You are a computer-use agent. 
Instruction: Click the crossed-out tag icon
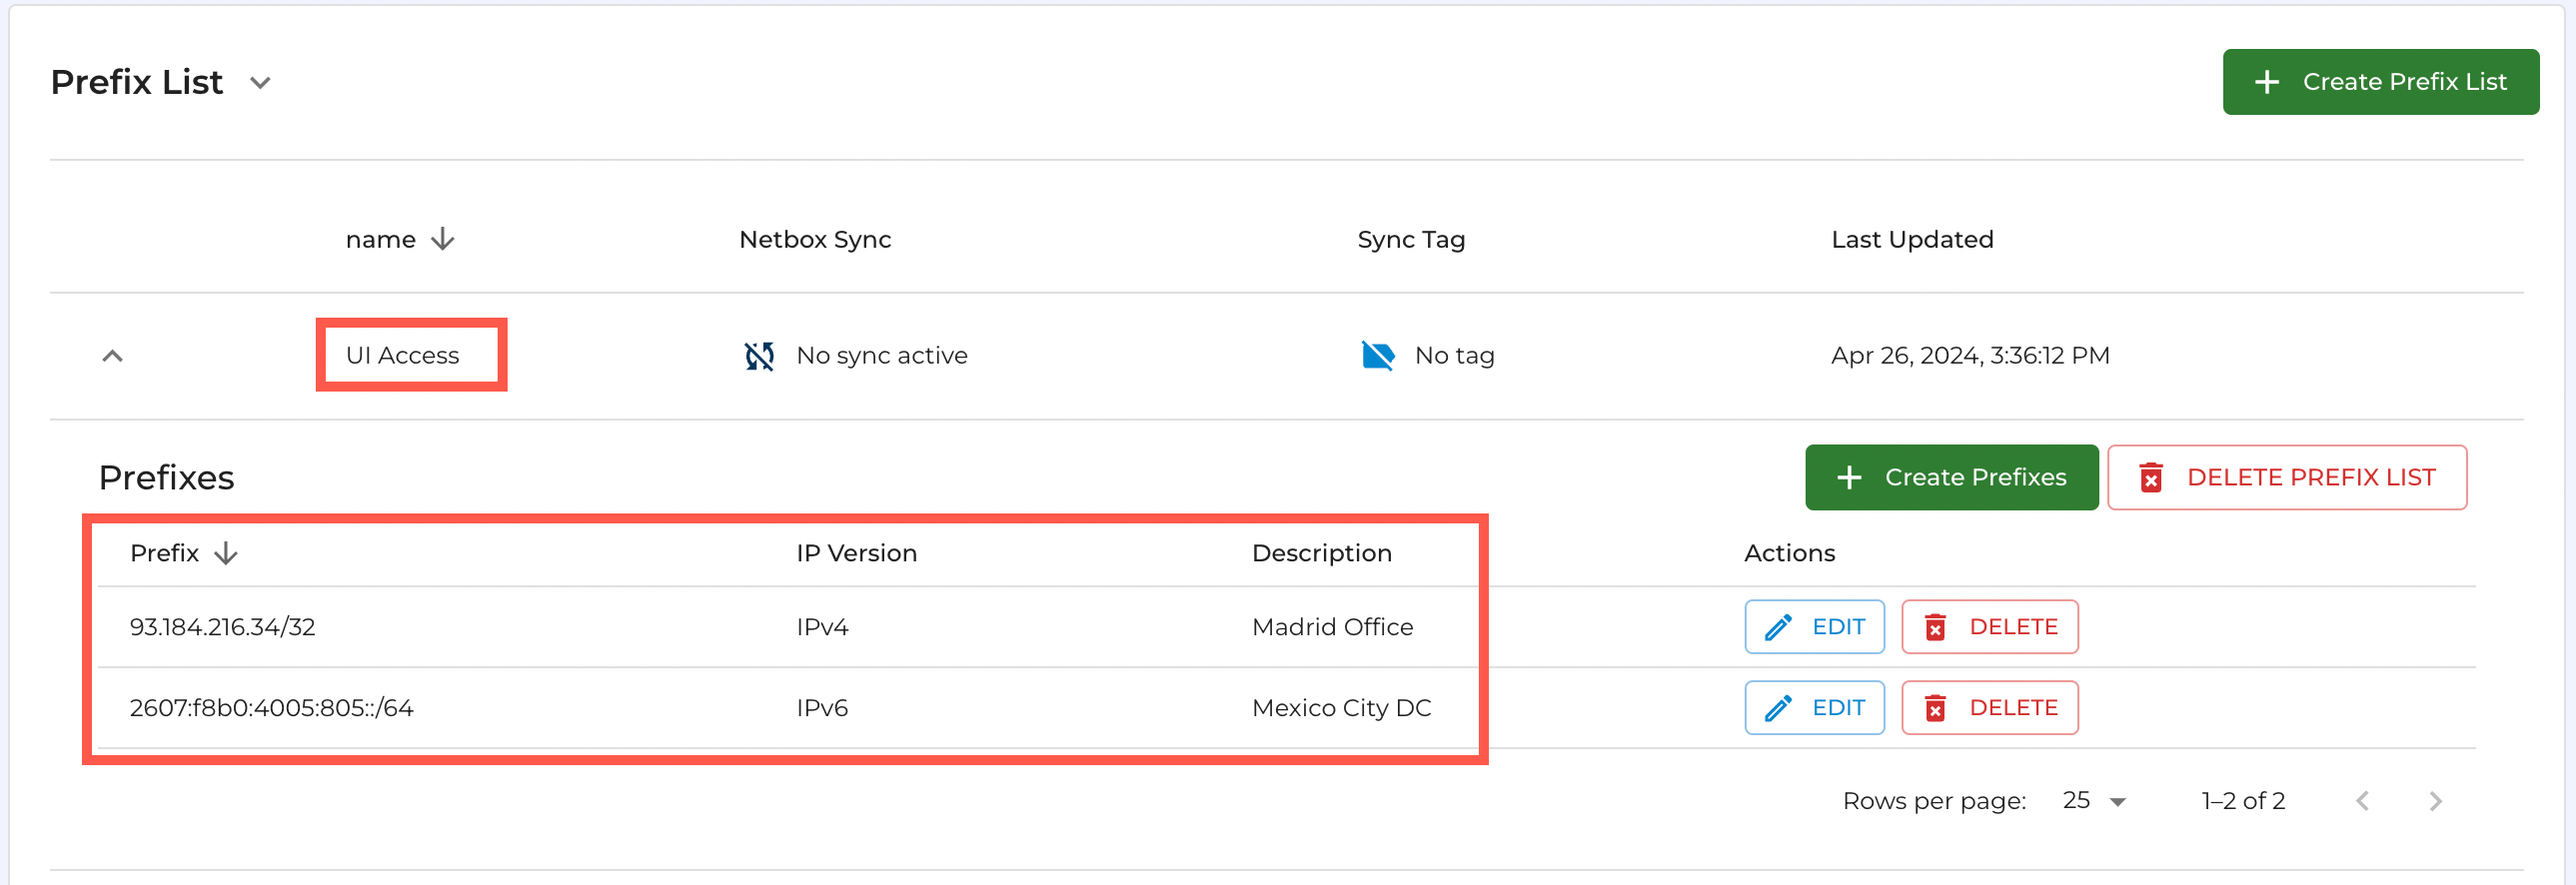pyautogui.click(x=1378, y=356)
